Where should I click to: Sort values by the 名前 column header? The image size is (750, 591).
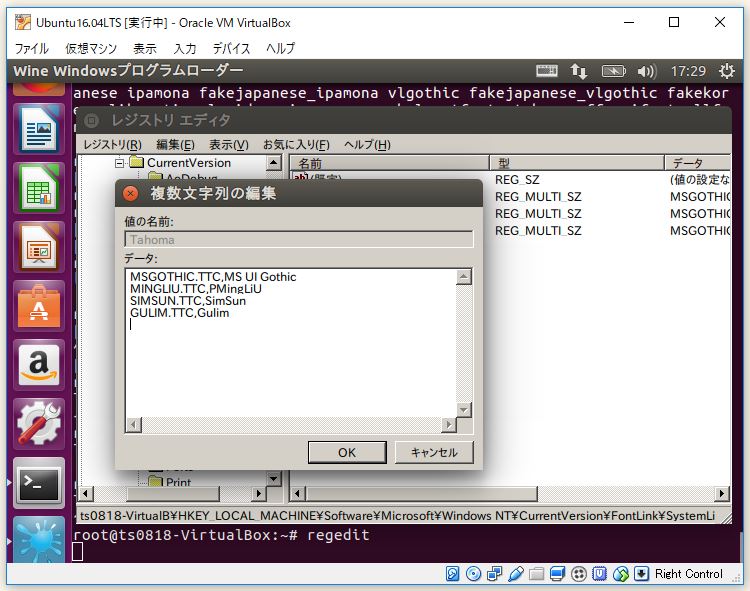point(389,163)
